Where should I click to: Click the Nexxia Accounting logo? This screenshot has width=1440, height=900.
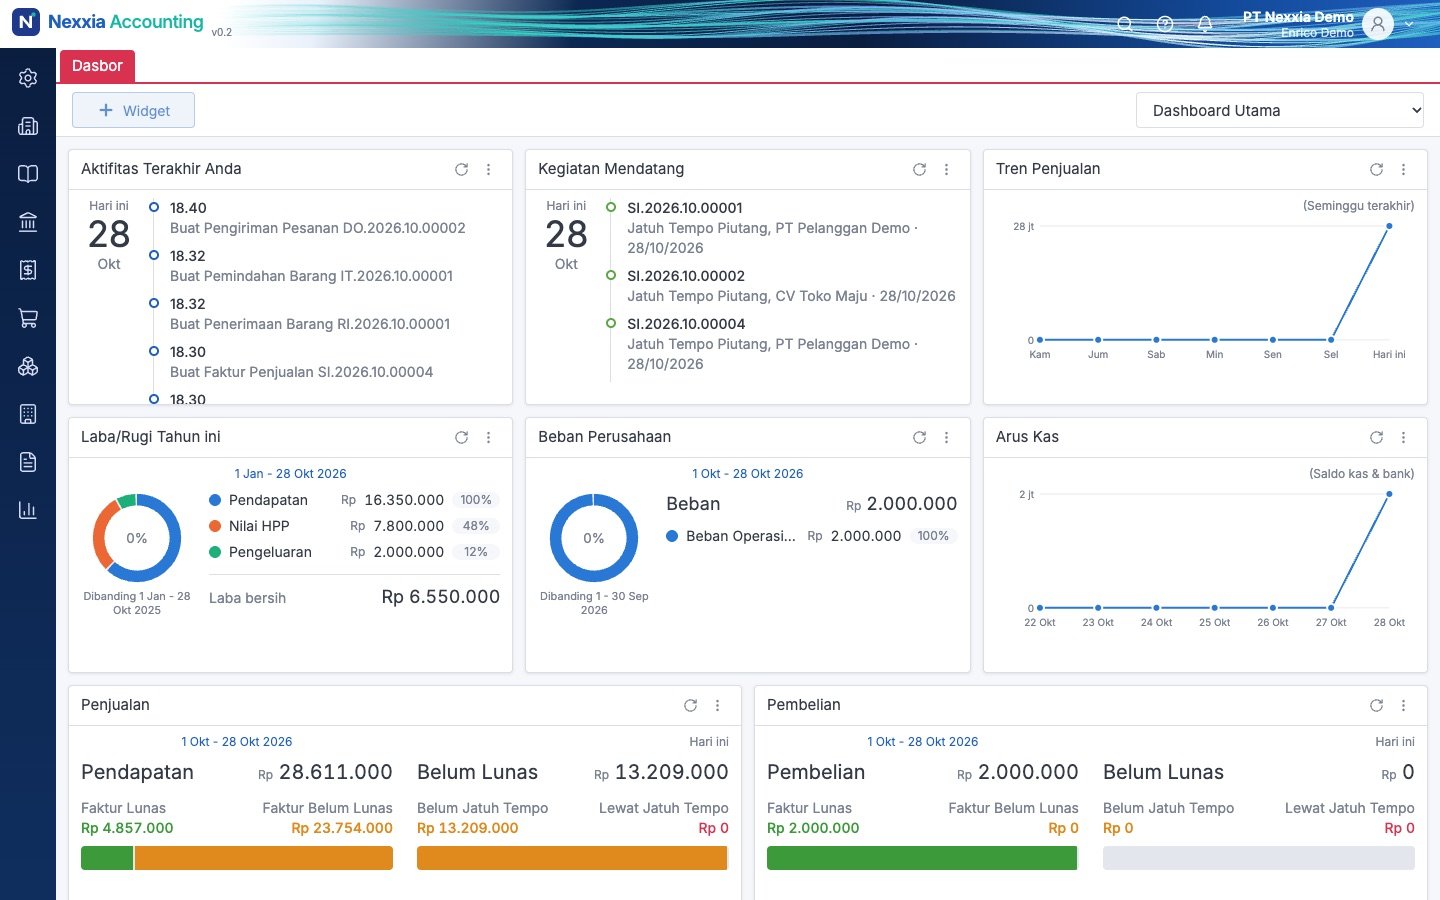coord(108,22)
